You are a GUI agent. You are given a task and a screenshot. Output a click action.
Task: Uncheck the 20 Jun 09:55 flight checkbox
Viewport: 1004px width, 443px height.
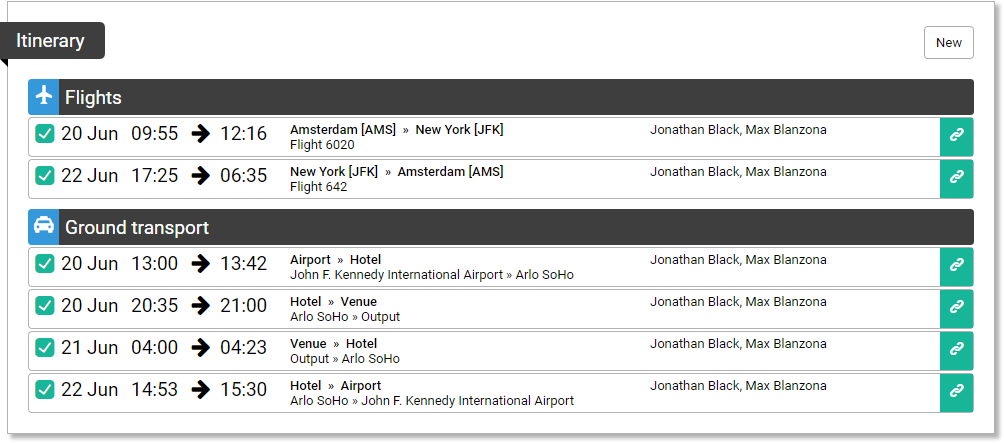click(44, 134)
